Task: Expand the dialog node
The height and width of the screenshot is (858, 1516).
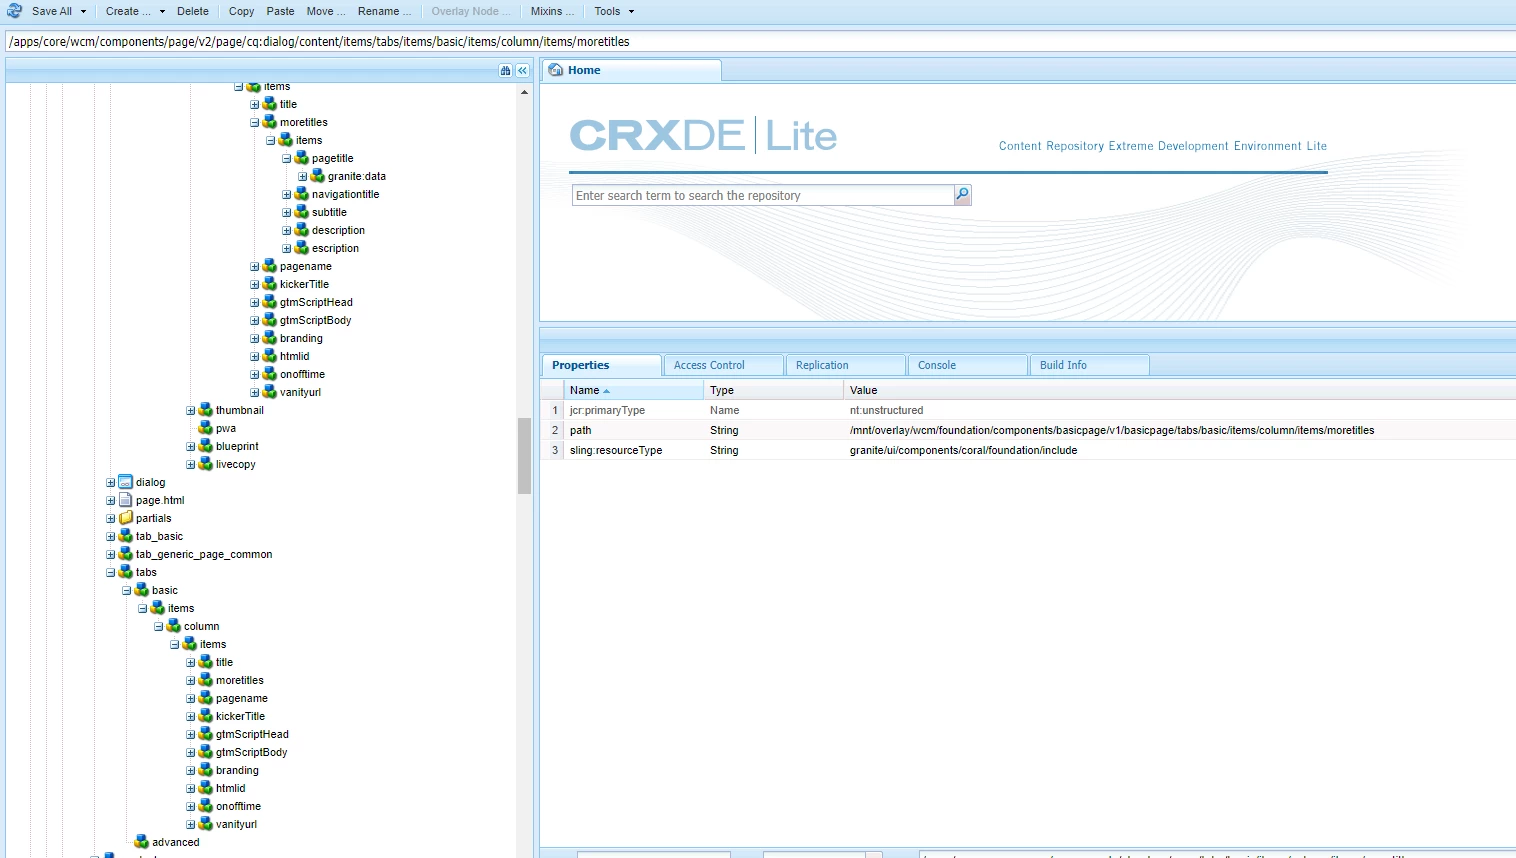Action: [110, 482]
